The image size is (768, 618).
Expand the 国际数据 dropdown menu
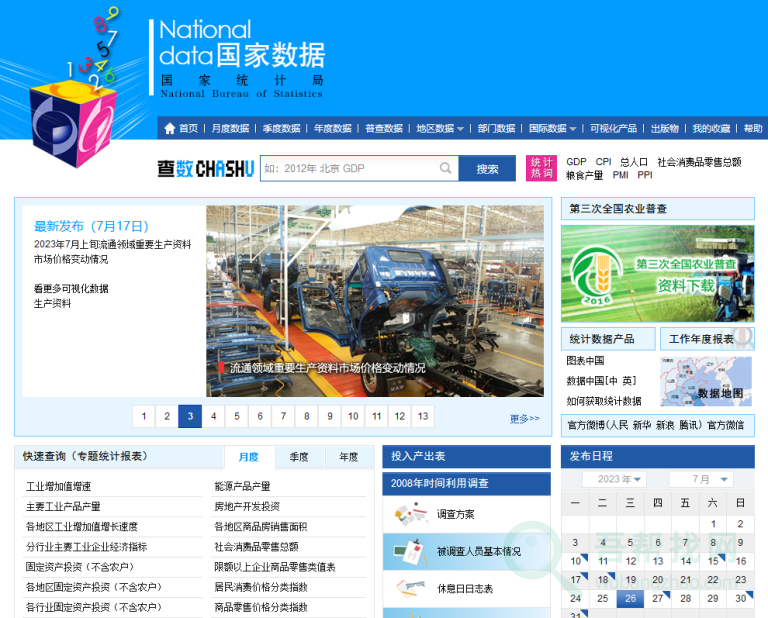[553, 129]
